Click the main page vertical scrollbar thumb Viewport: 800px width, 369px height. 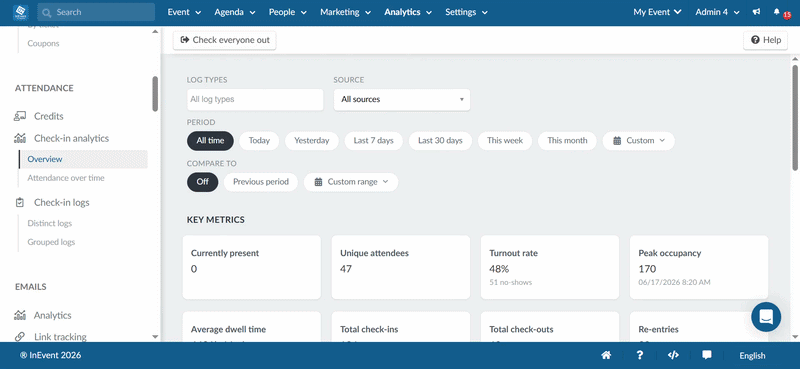coord(795,117)
